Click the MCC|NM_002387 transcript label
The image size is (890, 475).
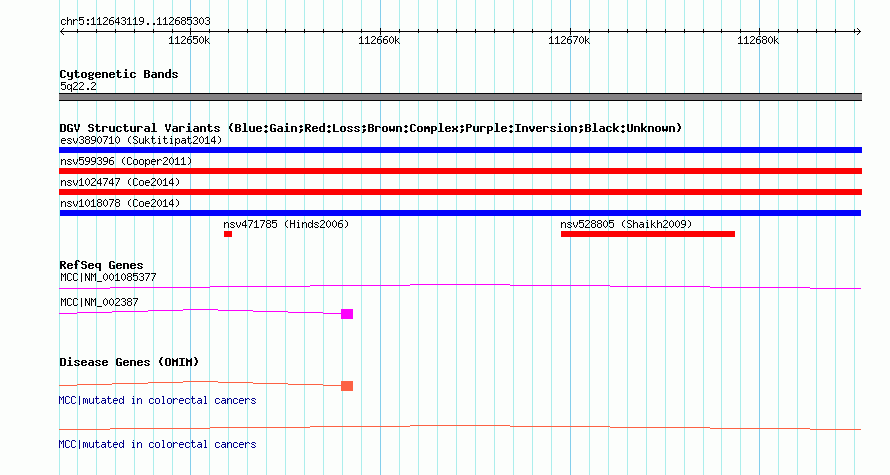click(x=99, y=302)
